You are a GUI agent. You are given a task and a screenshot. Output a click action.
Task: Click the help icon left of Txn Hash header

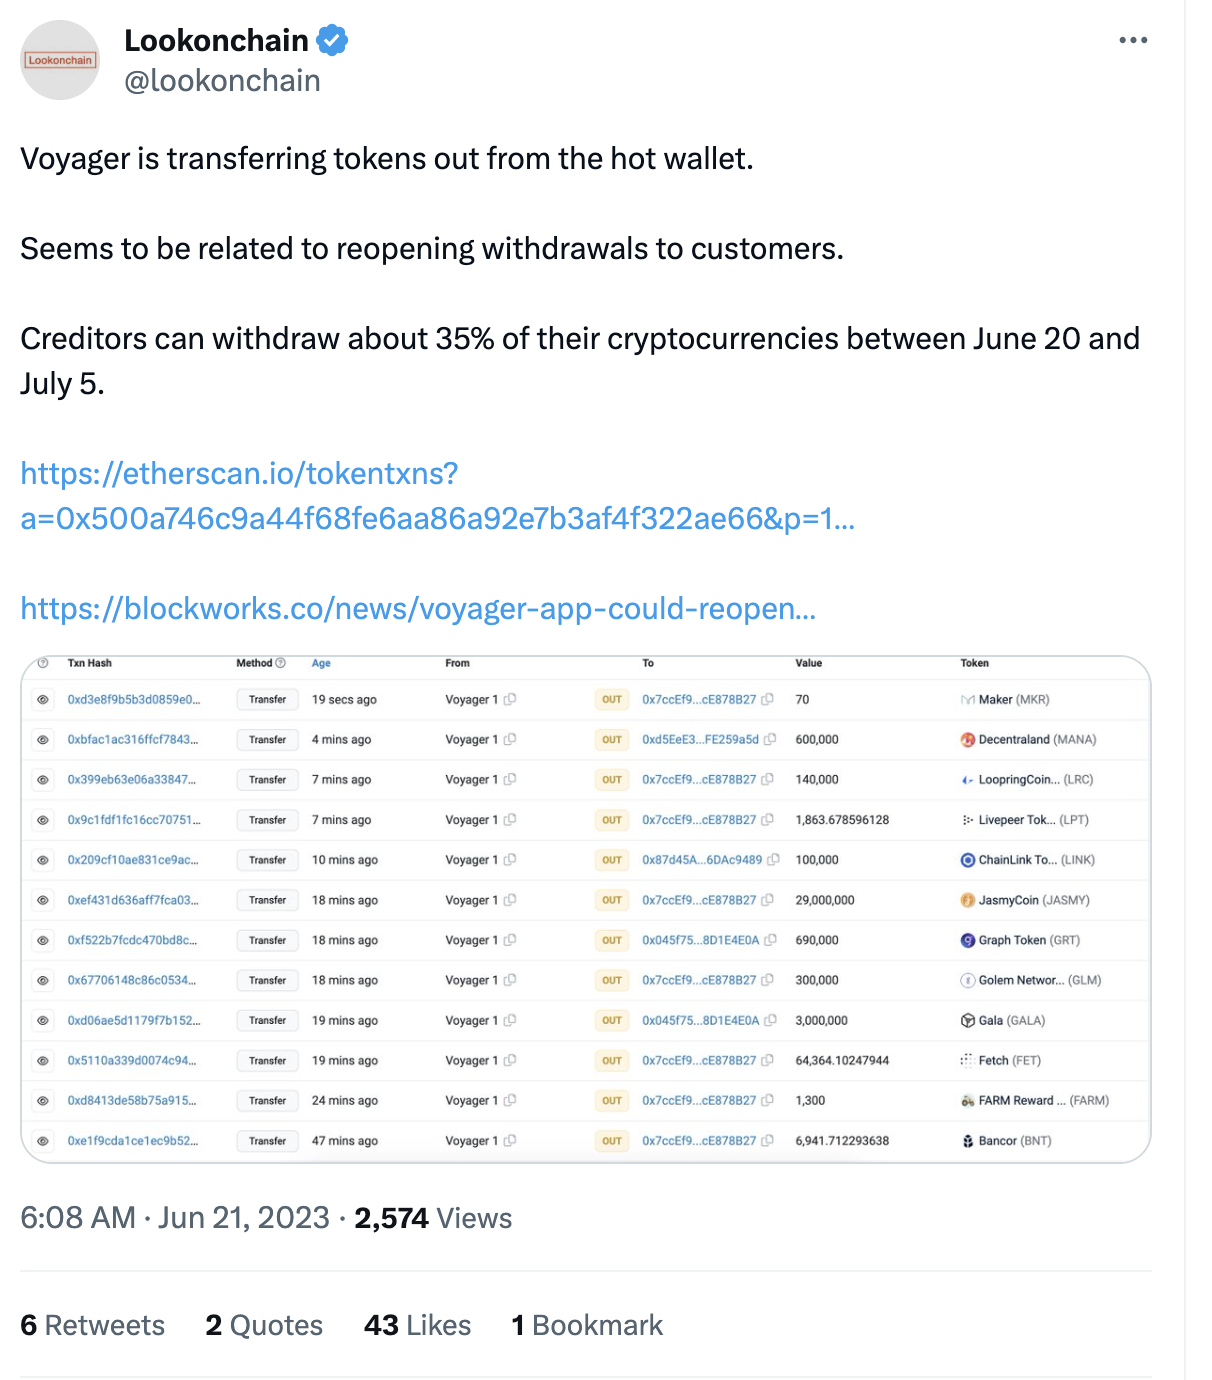[x=43, y=662]
